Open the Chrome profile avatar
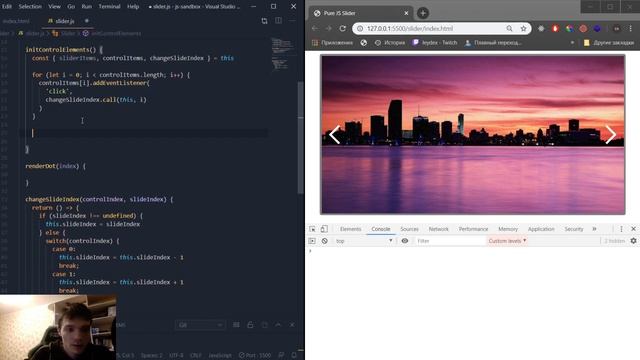This screenshot has width=640, height=360. [x=617, y=29]
